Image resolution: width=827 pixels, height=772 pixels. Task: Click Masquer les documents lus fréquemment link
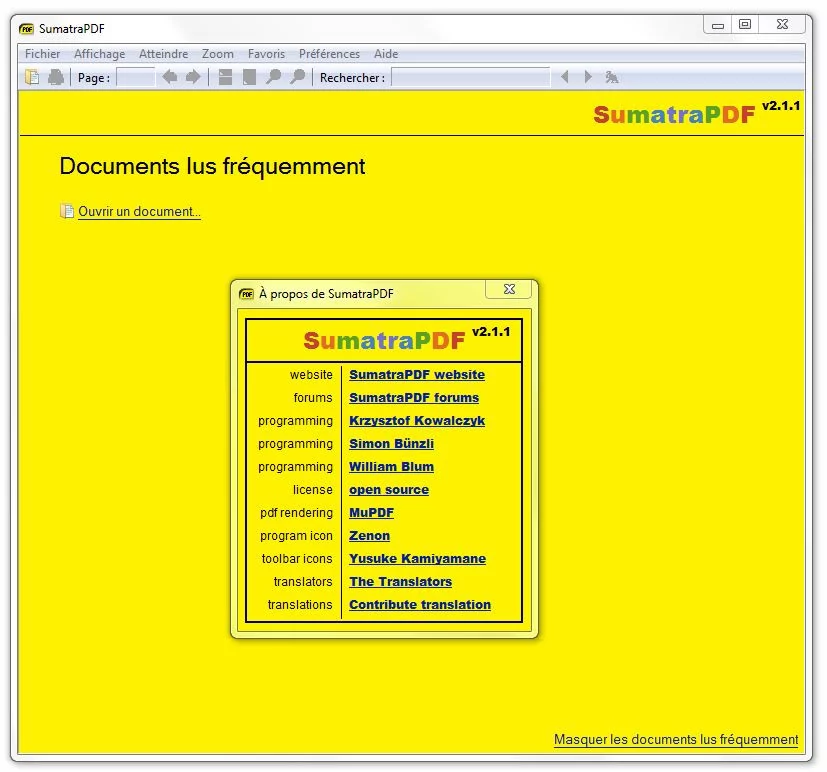676,739
